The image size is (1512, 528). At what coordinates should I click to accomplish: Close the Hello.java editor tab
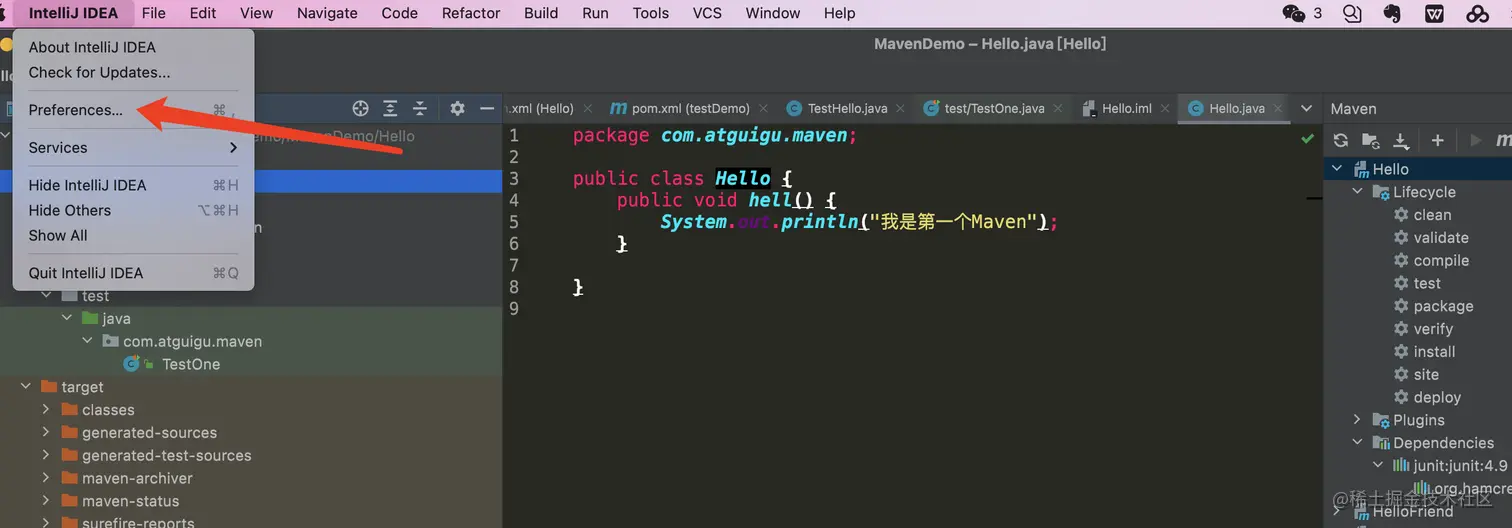1279,109
